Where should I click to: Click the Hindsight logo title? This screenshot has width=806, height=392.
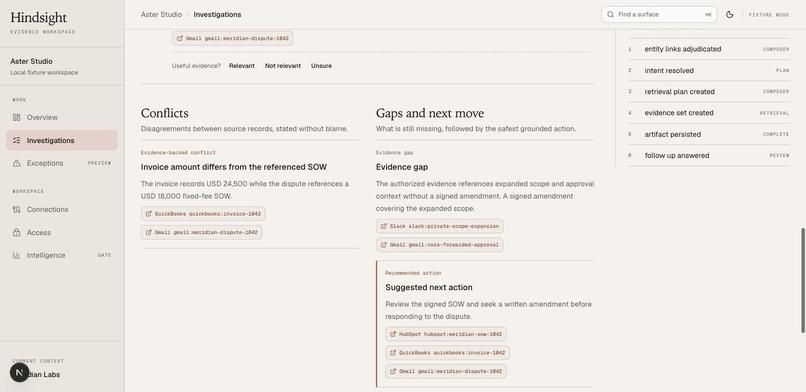(x=39, y=18)
